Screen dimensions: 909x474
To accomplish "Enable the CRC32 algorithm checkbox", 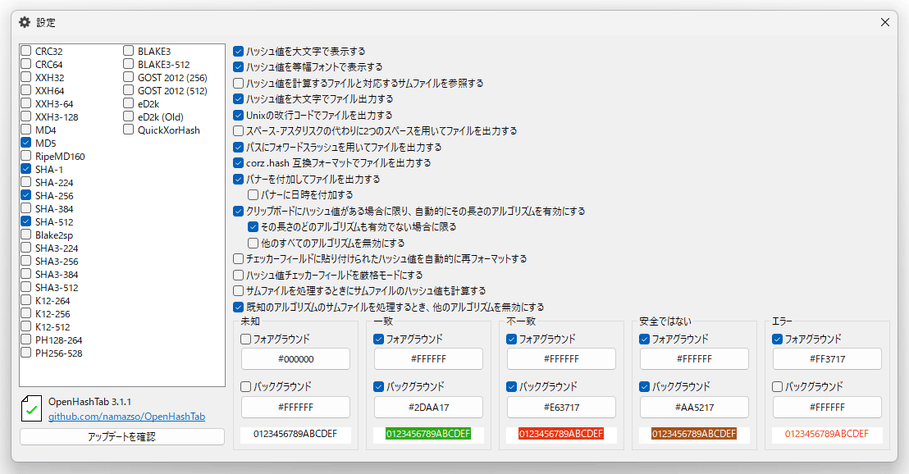I will coord(26,50).
